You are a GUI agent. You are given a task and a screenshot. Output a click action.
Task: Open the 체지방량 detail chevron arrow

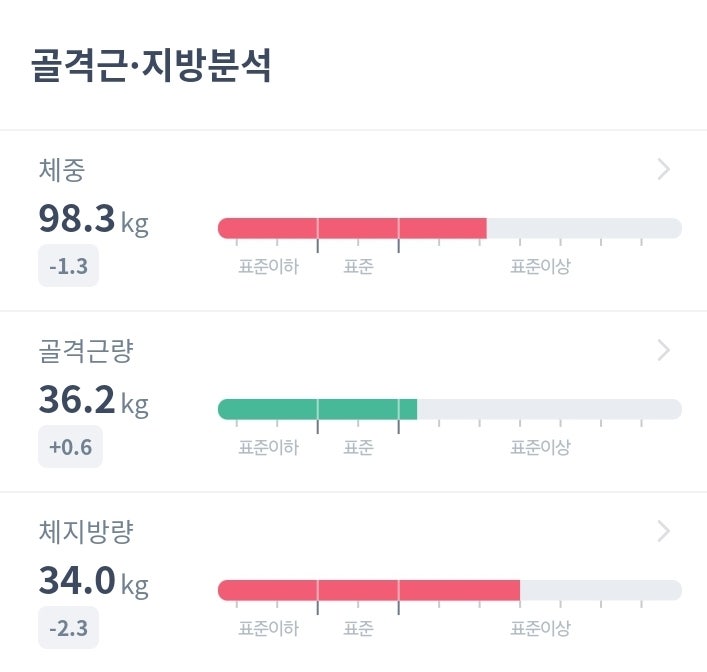tap(663, 531)
